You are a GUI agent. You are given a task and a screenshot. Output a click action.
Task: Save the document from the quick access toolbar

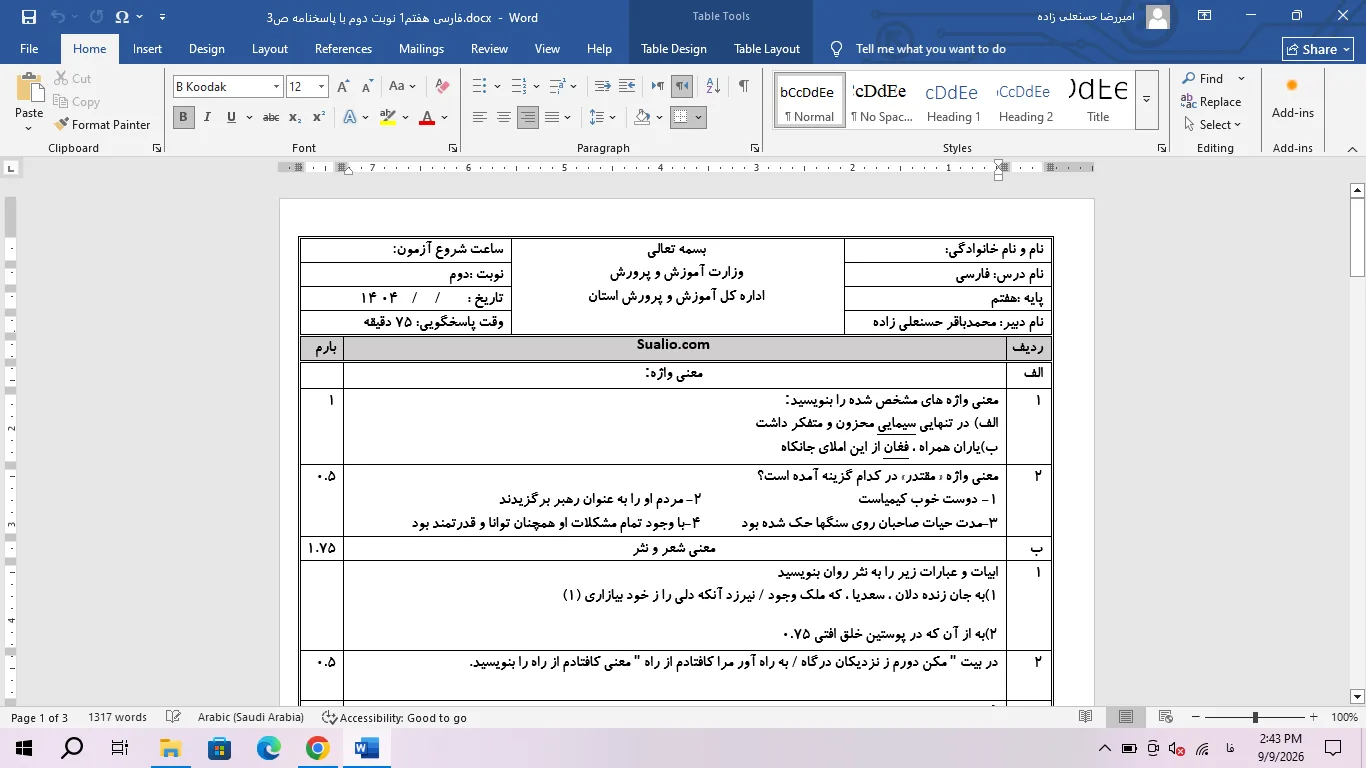[28, 17]
